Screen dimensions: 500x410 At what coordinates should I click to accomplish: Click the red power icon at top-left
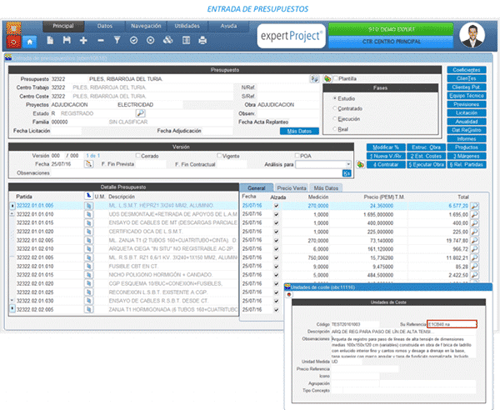(14, 42)
